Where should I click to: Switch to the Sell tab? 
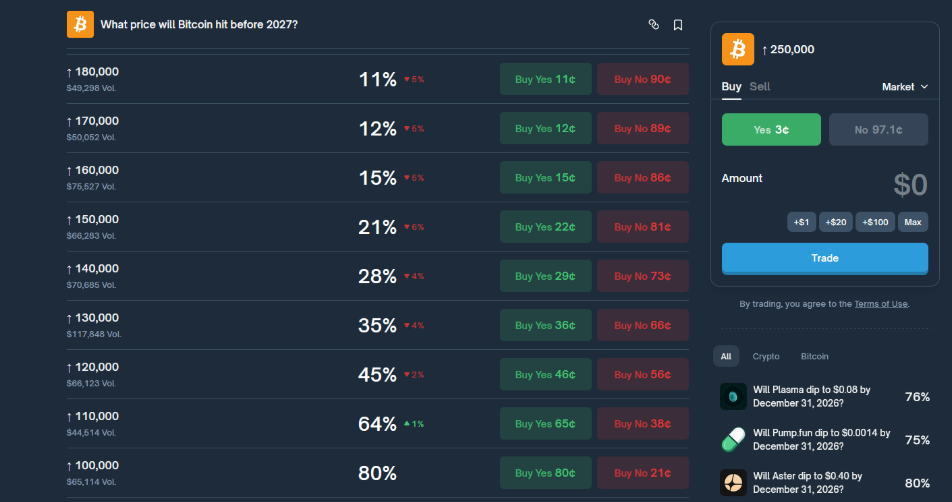point(760,87)
